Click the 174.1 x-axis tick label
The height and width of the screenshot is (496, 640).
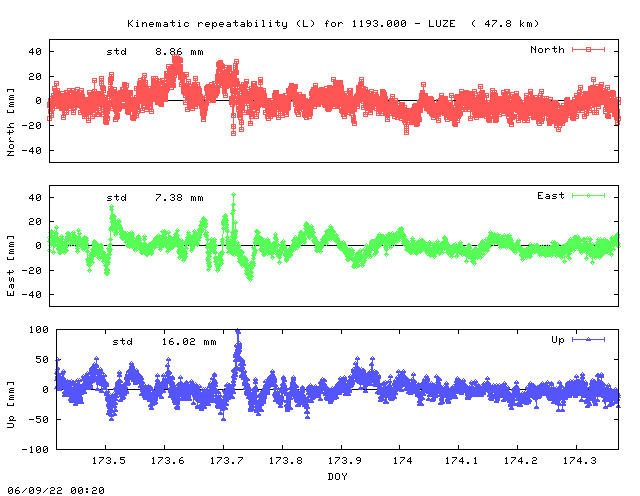[x=461, y=461]
